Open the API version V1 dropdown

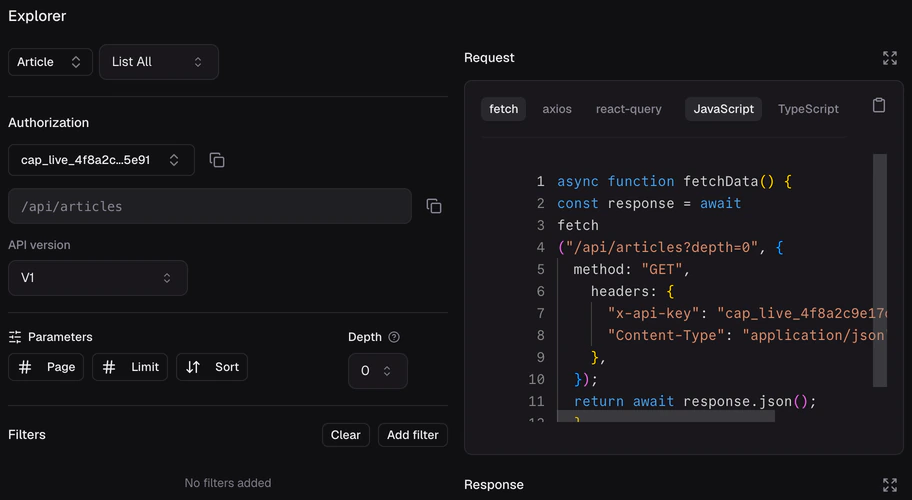point(98,278)
